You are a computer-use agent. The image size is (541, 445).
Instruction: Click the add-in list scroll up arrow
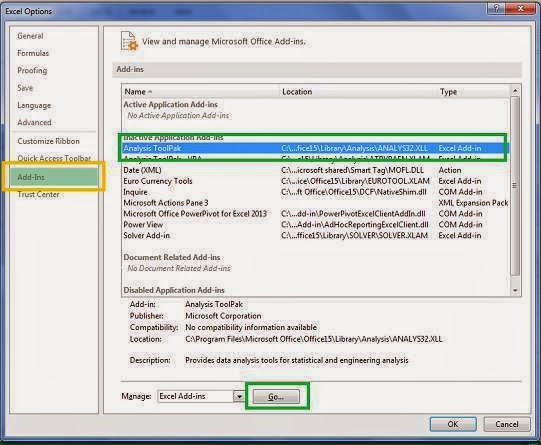click(515, 91)
